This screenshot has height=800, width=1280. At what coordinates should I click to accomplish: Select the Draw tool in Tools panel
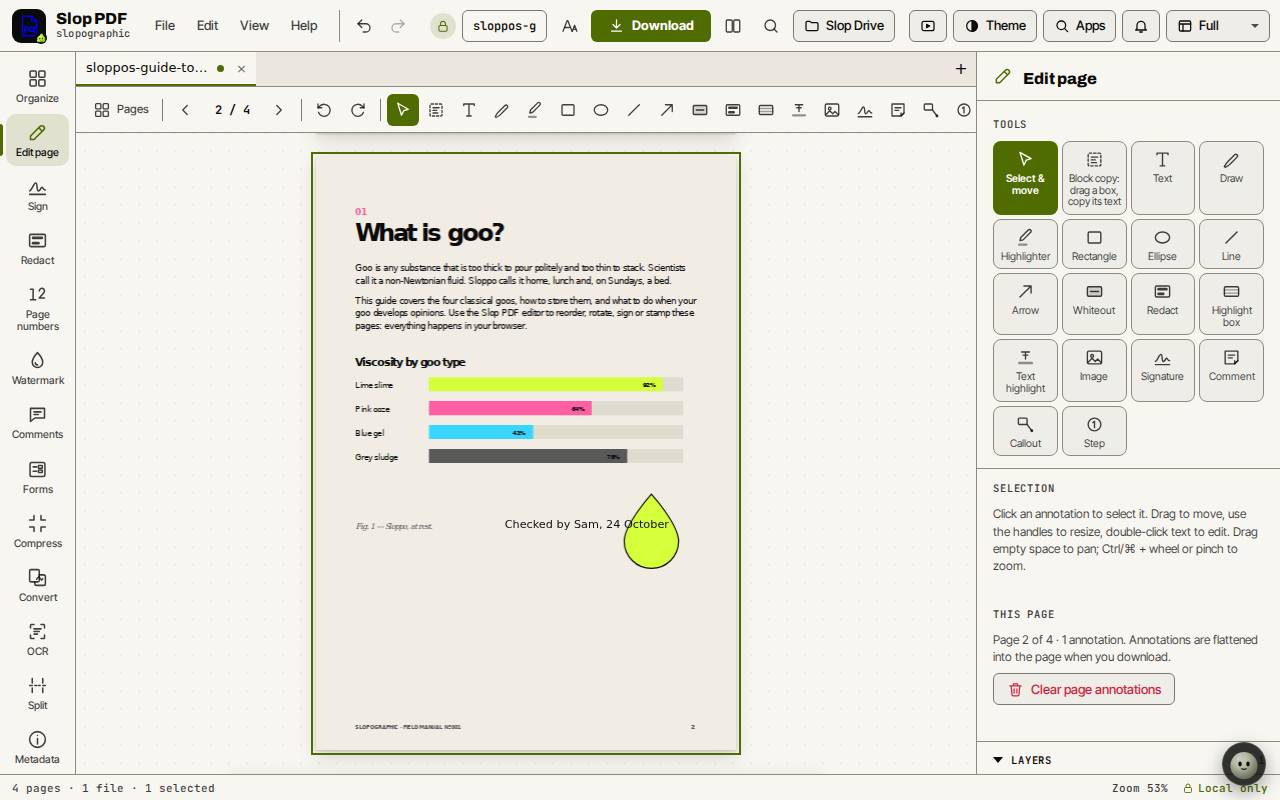pyautogui.click(x=1231, y=177)
